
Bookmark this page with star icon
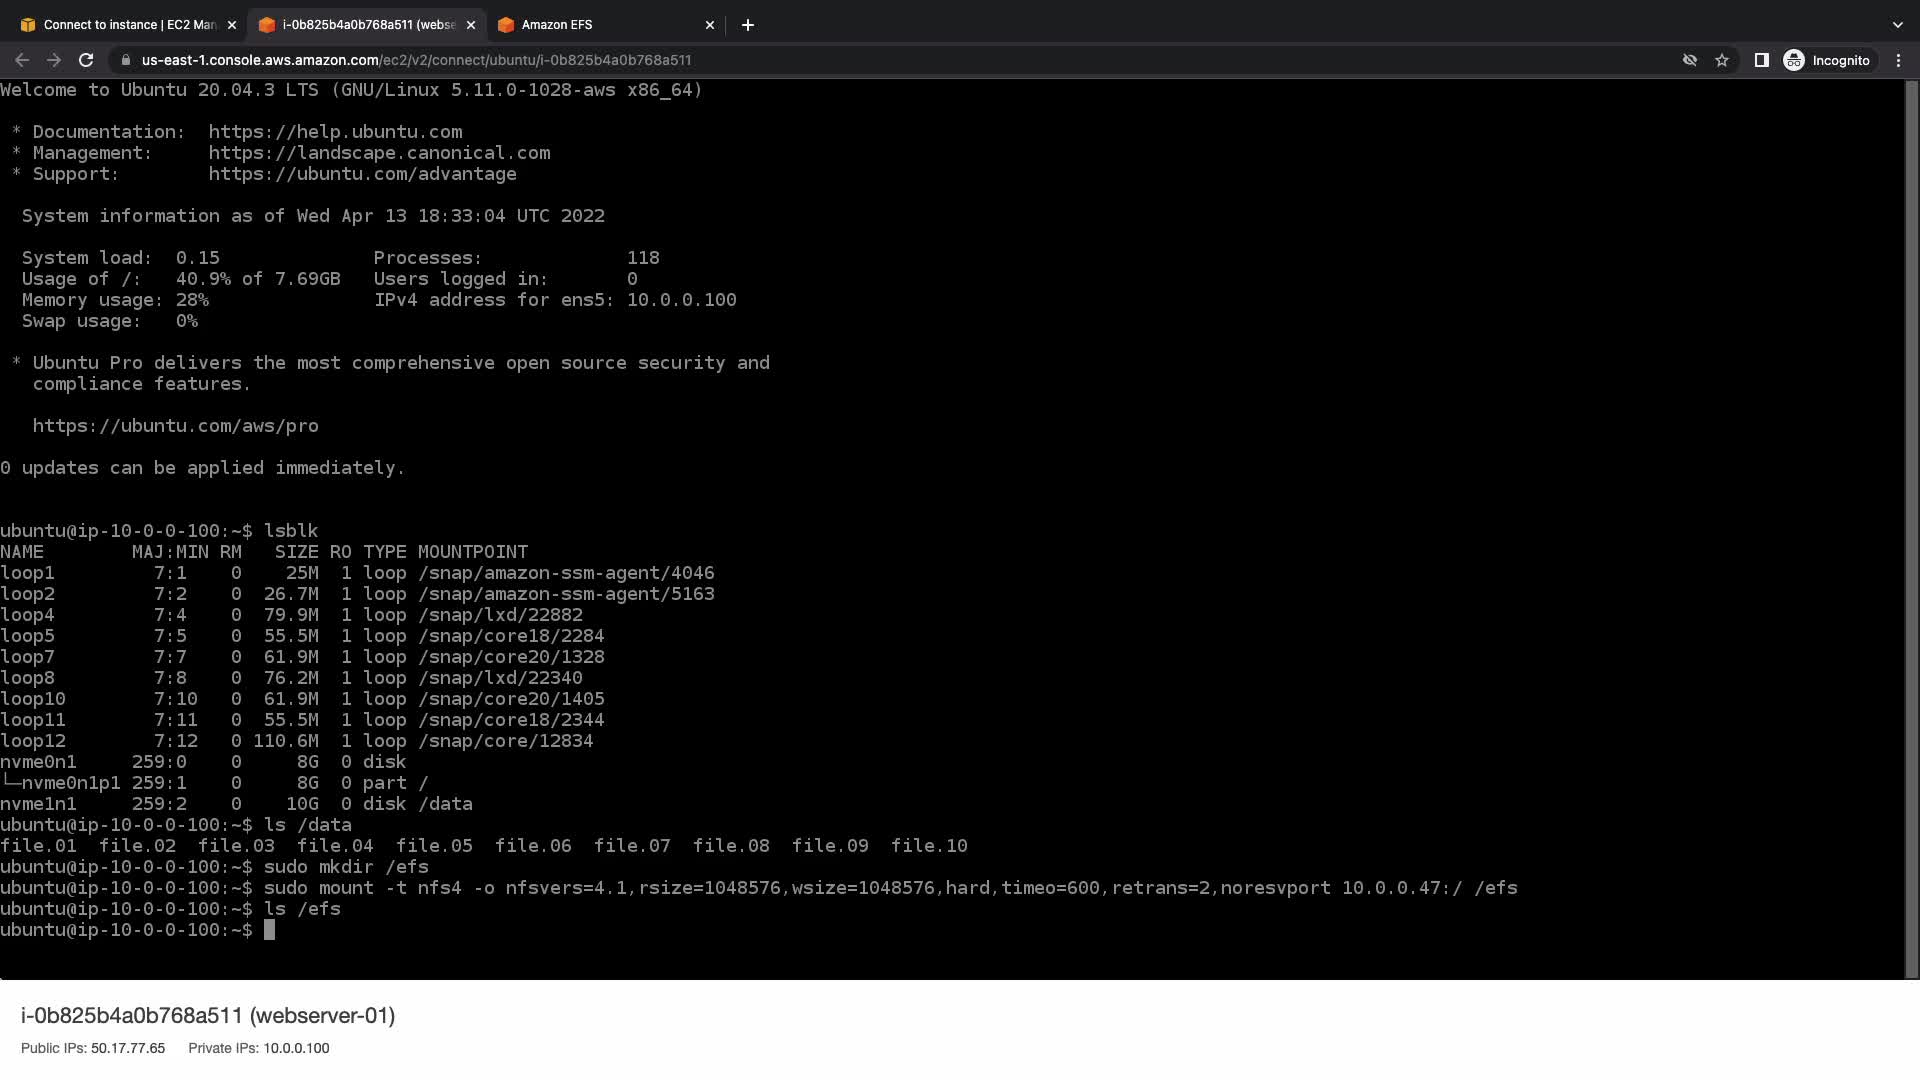1722,60
